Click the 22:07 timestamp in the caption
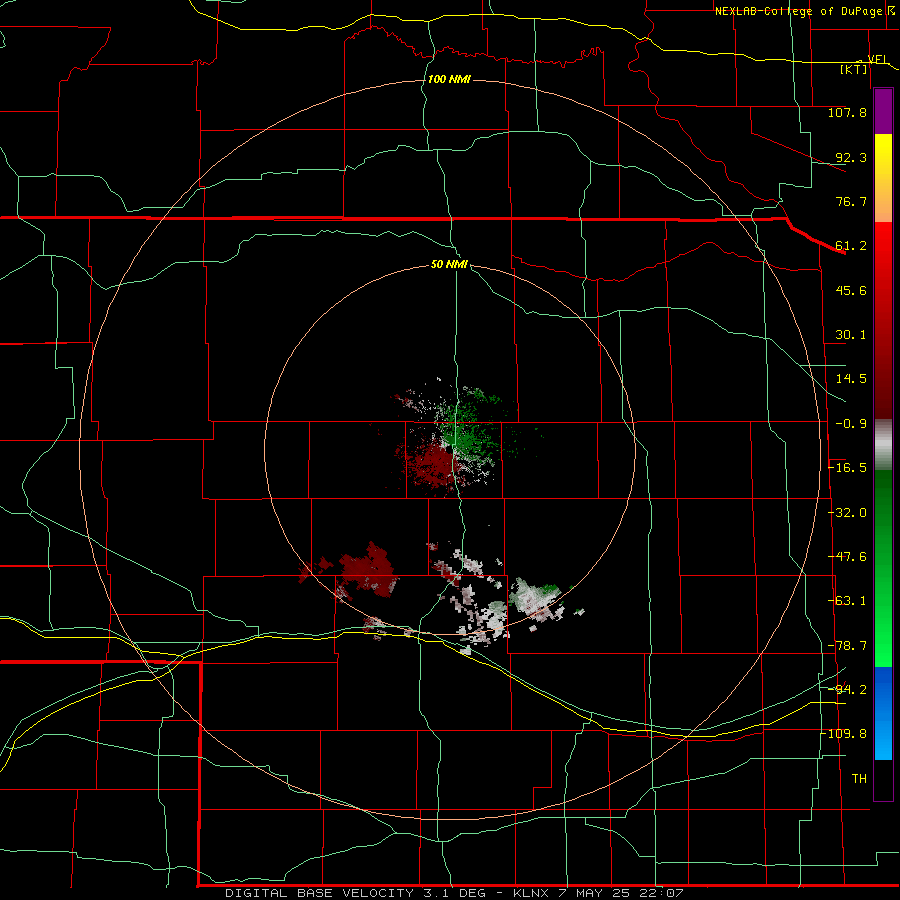900x900 pixels. click(662, 893)
